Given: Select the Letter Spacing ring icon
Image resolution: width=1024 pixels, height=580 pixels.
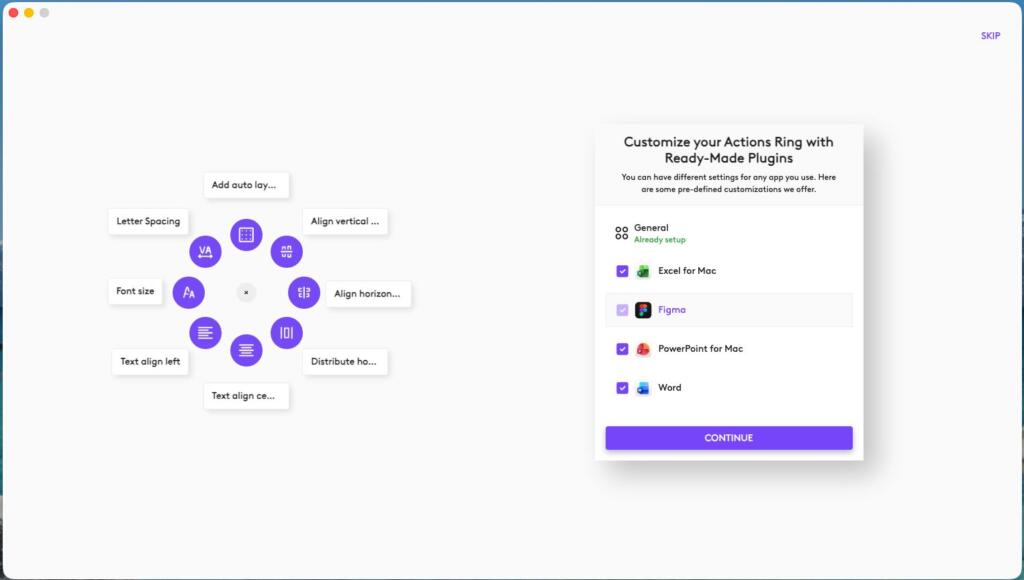Looking at the screenshot, I should (205, 251).
